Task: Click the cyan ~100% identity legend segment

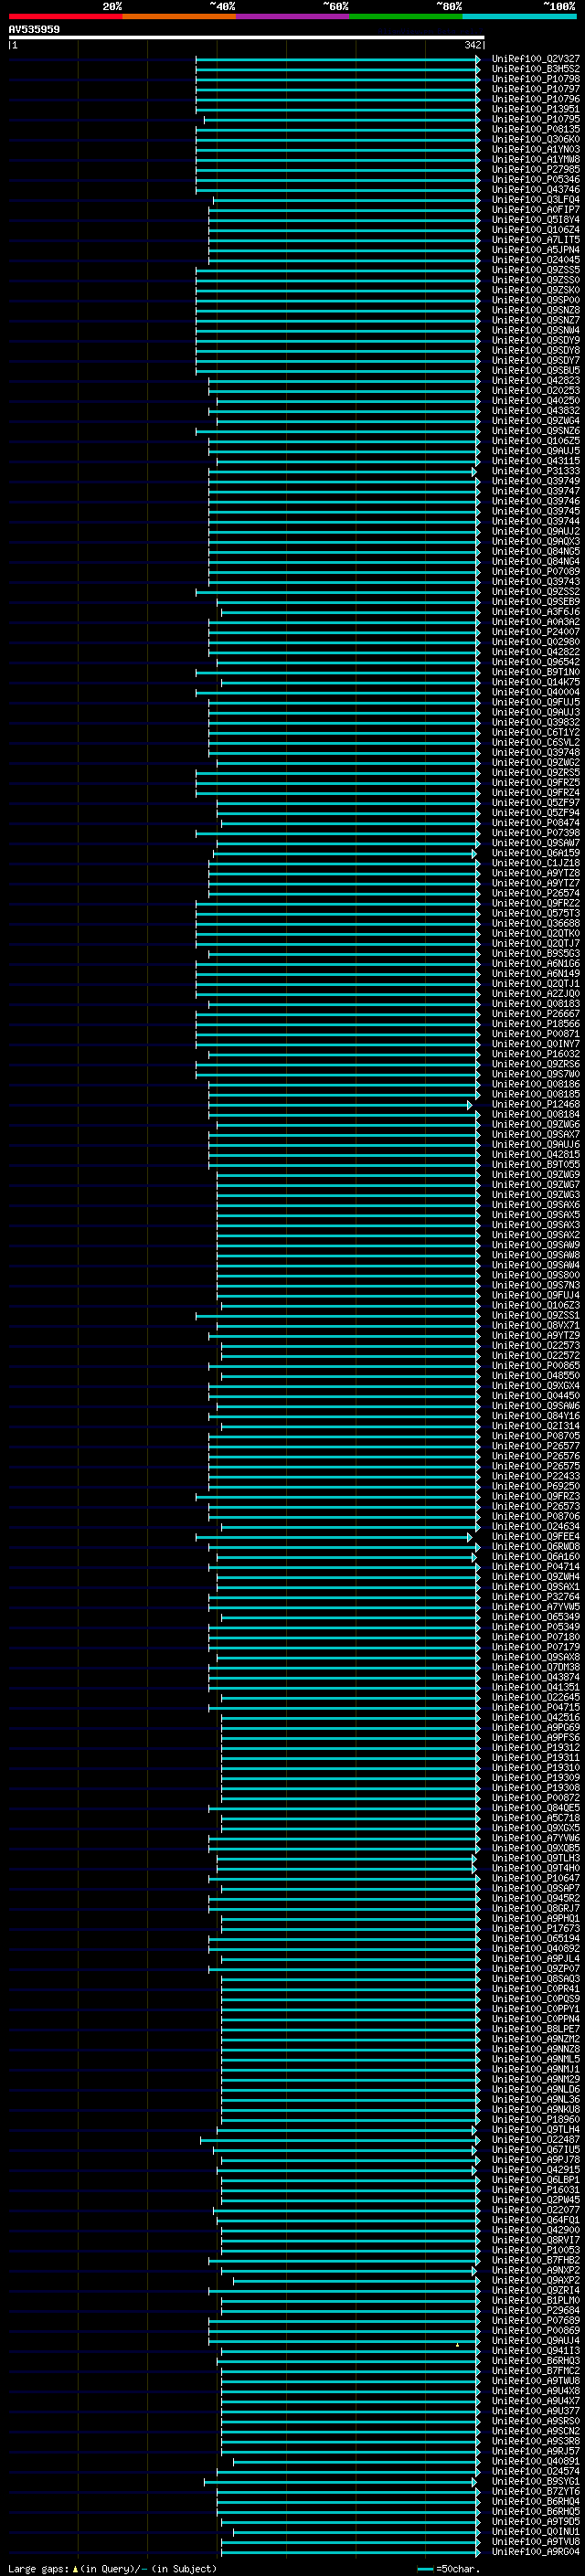Action: coord(519,16)
